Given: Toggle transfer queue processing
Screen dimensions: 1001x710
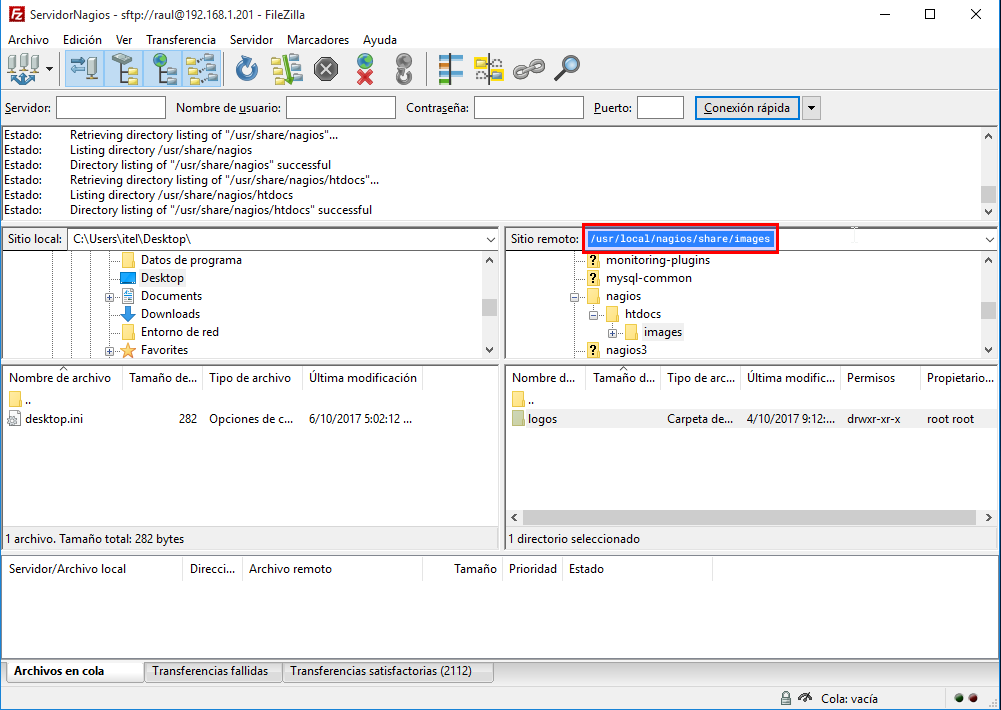Looking at the screenshot, I should coord(287,68).
